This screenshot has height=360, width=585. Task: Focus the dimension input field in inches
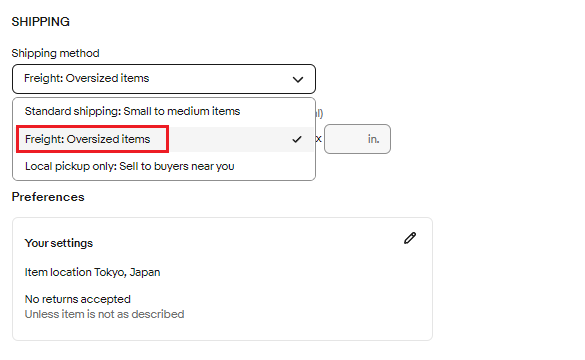pos(357,139)
